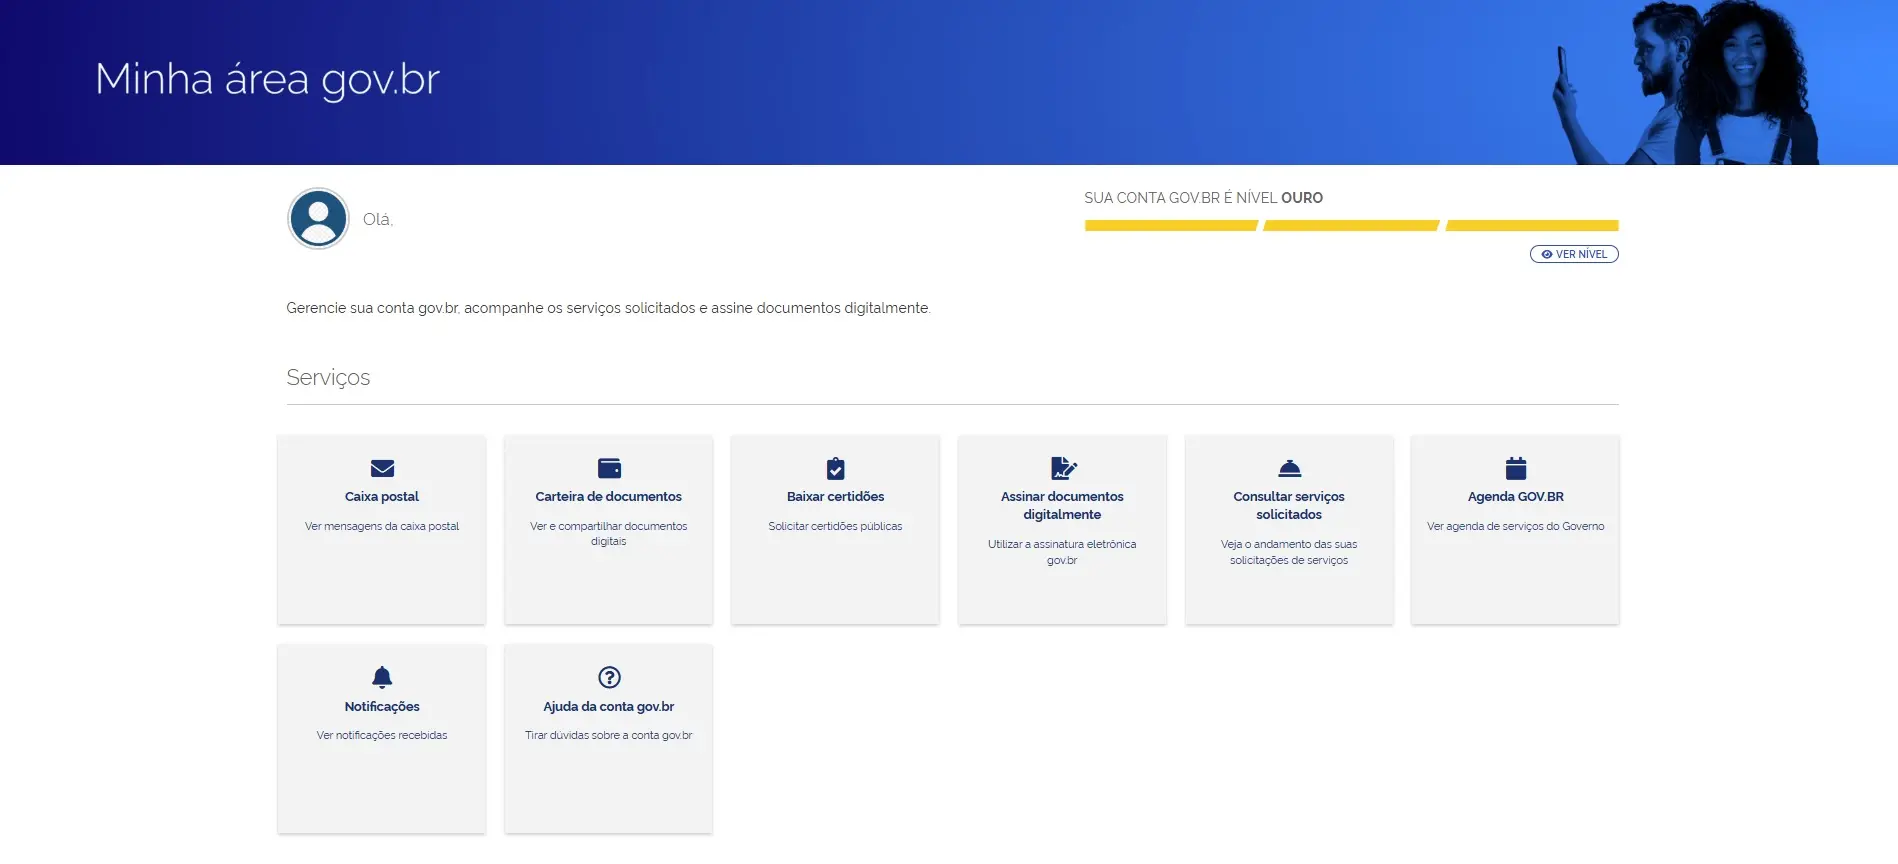Click 'Ver e compartilhar documentos digitais' text
1898x864 pixels.
click(608, 534)
